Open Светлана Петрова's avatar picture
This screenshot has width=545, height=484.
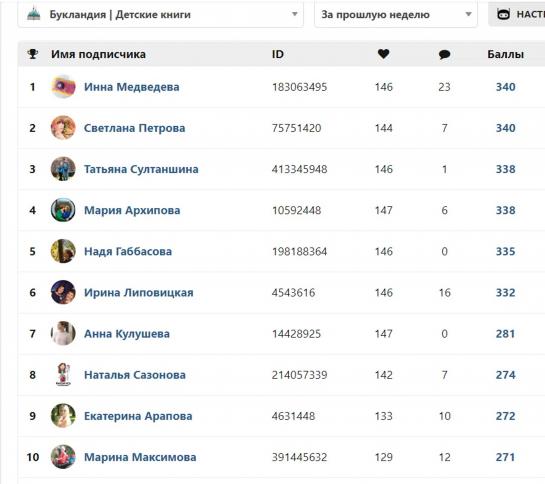coord(63,128)
